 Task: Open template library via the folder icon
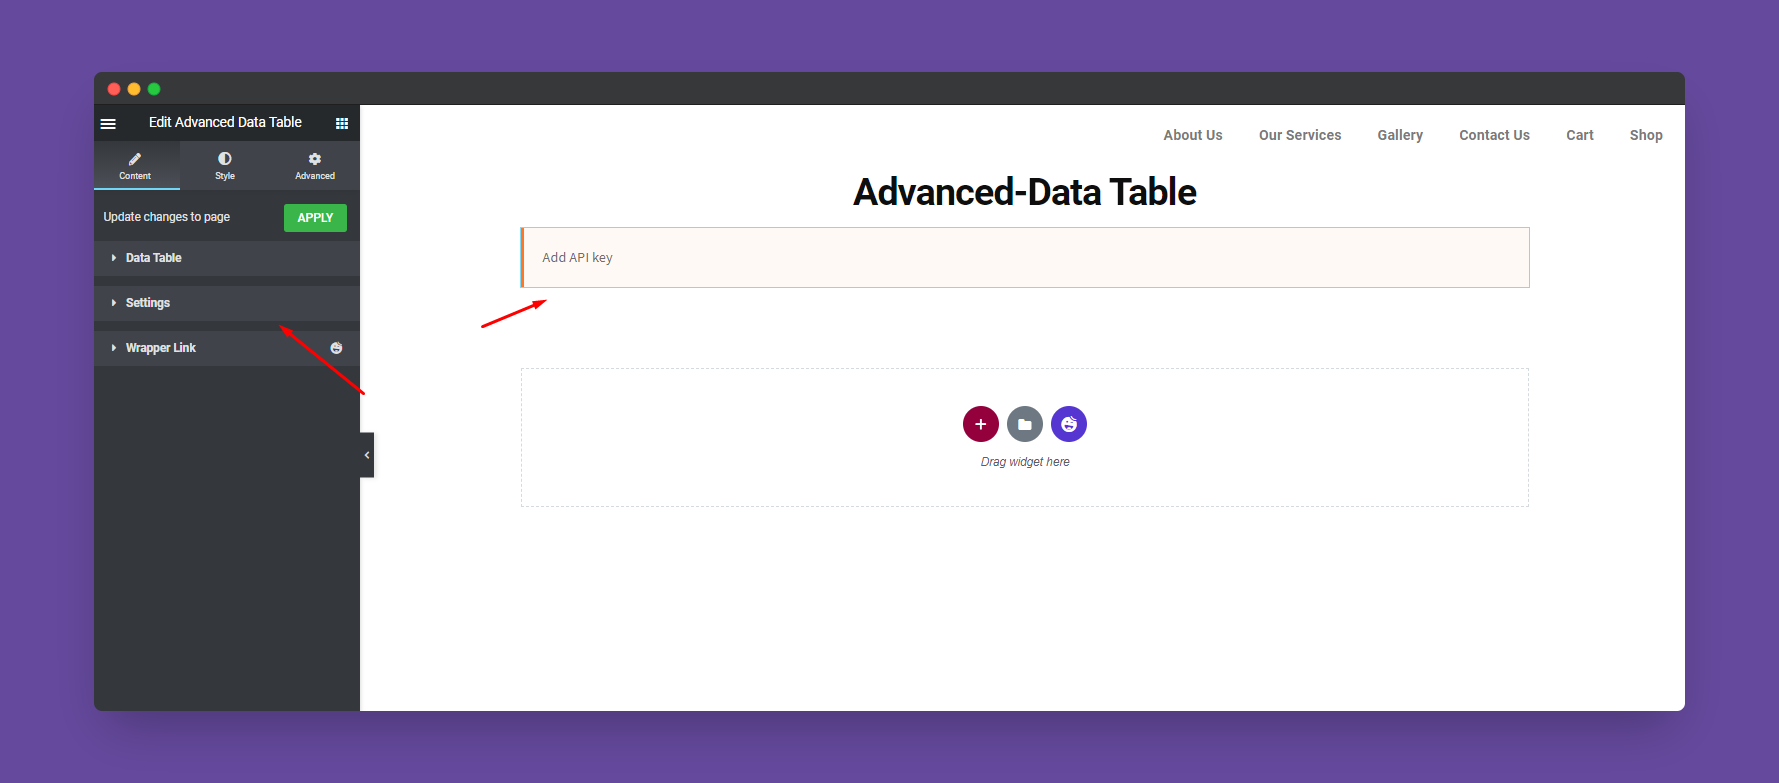(1024, 424)
